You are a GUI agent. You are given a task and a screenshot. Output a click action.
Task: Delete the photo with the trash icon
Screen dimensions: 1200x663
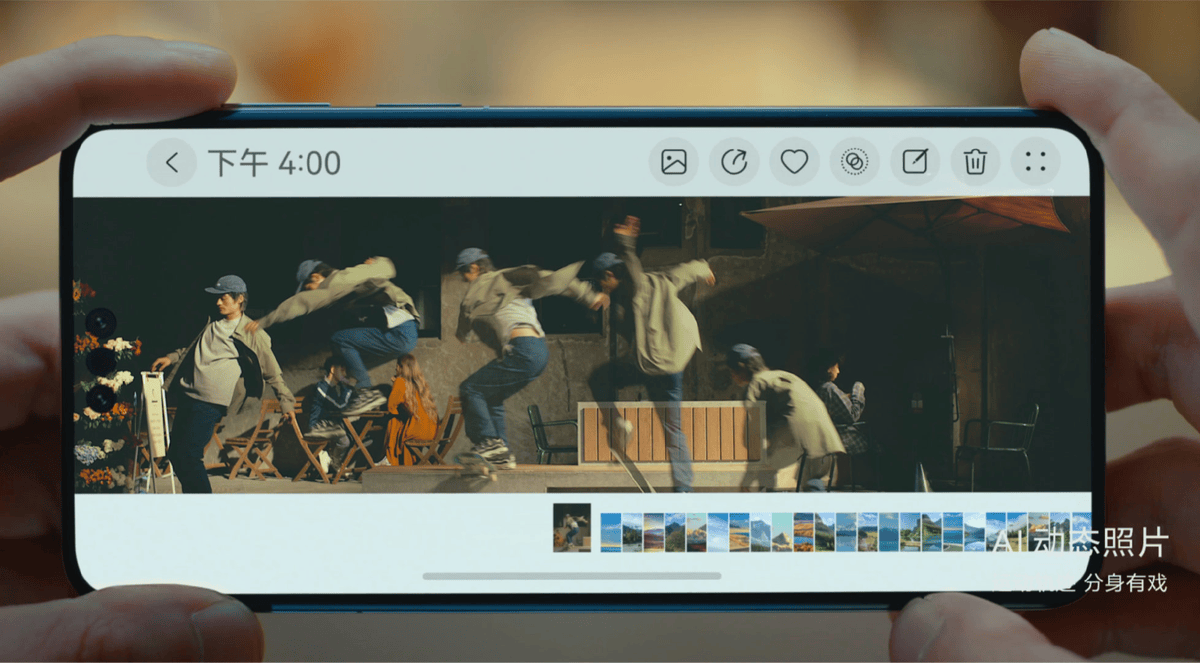975,162
